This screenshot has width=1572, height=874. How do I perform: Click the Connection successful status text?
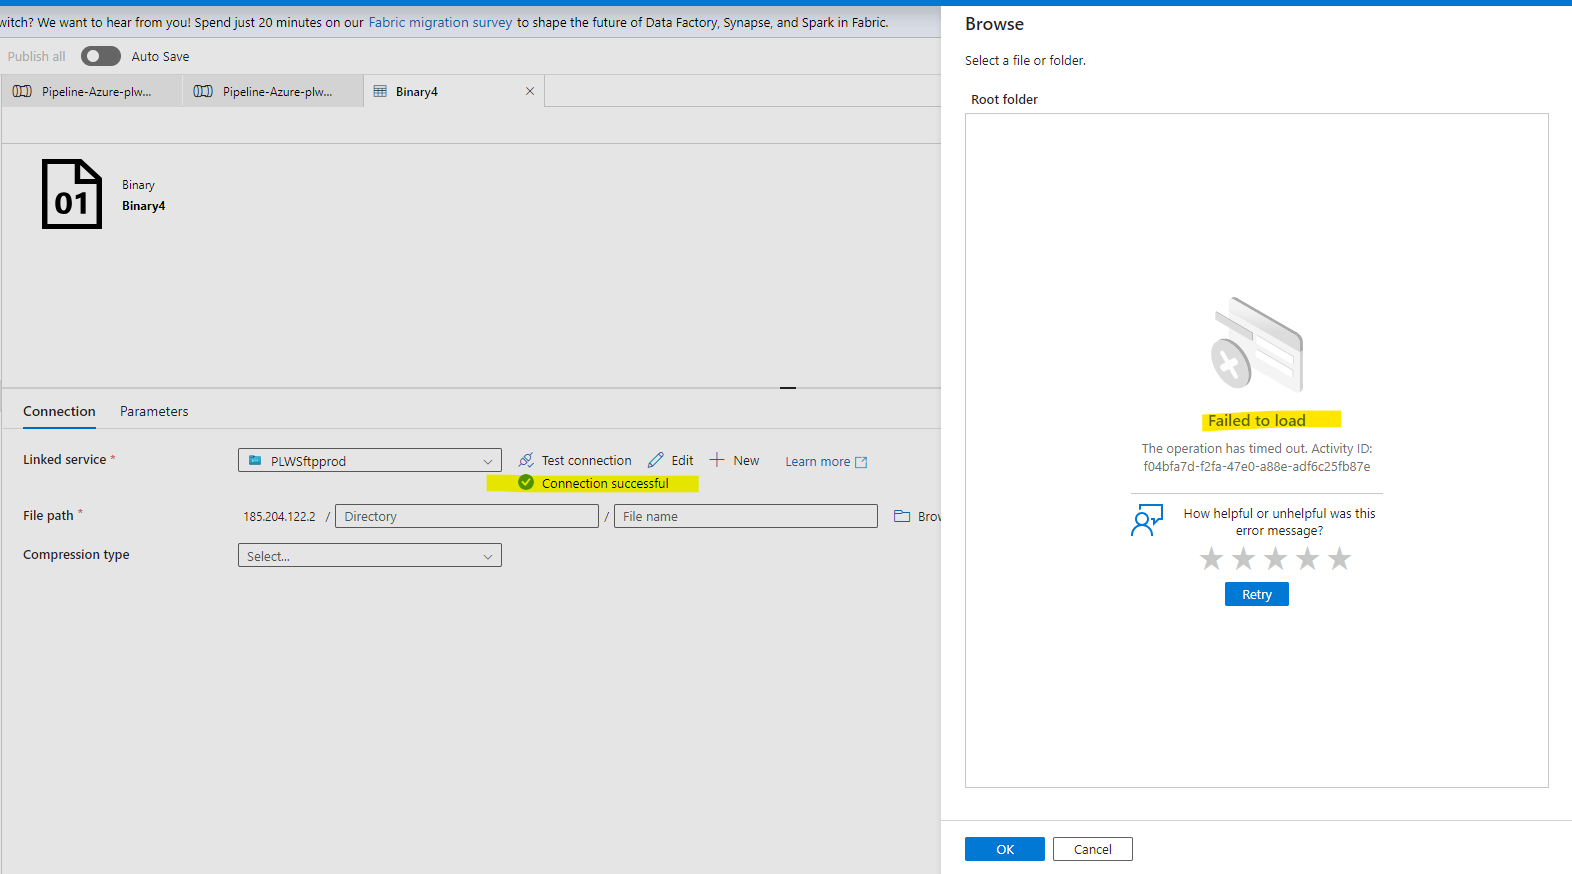(x=605, y=483)
